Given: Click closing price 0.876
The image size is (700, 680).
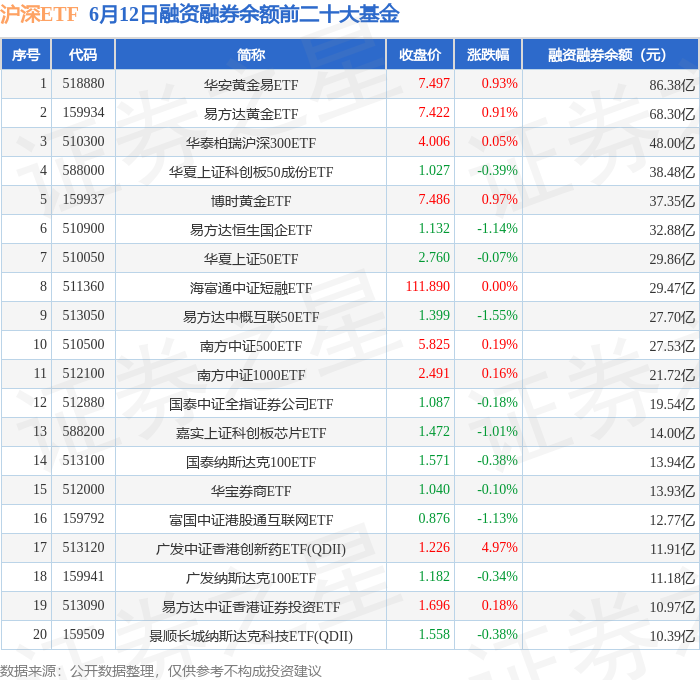Looking at the screenshot, I should 434,519.
